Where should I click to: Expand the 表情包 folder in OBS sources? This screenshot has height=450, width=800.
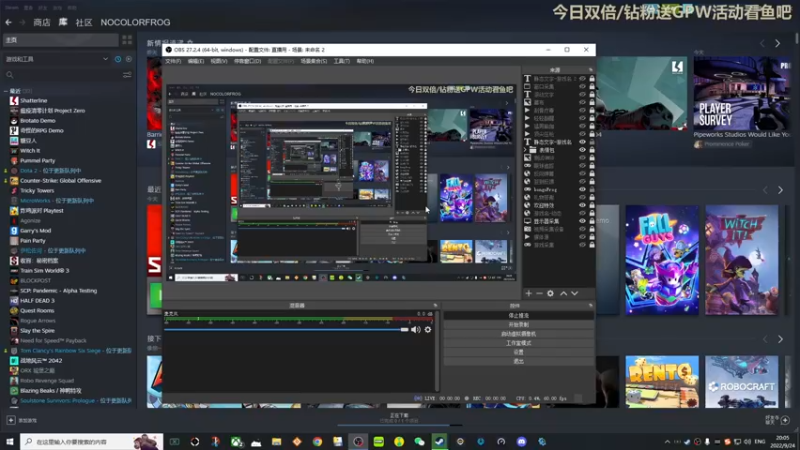pyautogui.click(x=525, y=150)
